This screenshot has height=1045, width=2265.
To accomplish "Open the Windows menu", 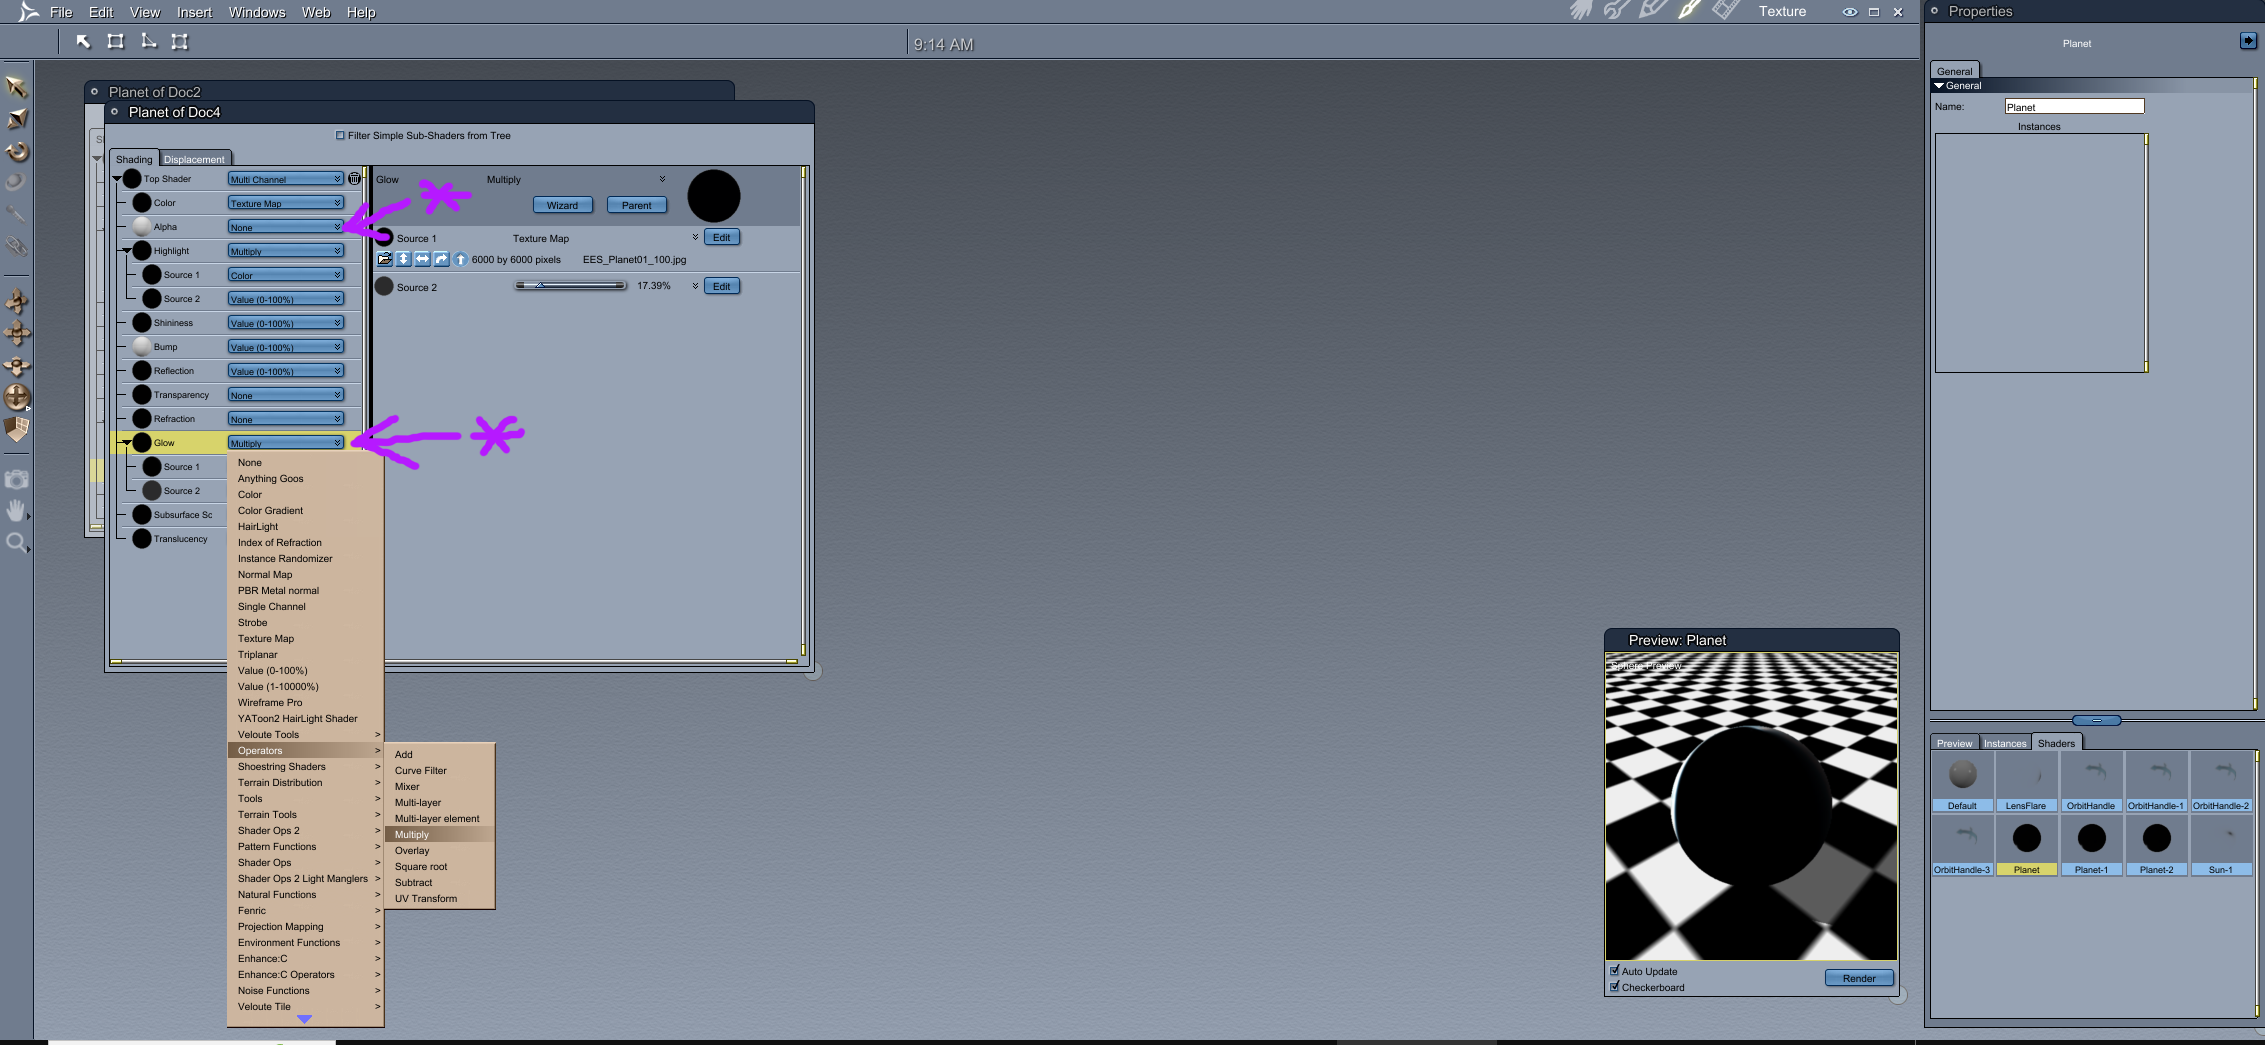I will [x=257, y=12].
